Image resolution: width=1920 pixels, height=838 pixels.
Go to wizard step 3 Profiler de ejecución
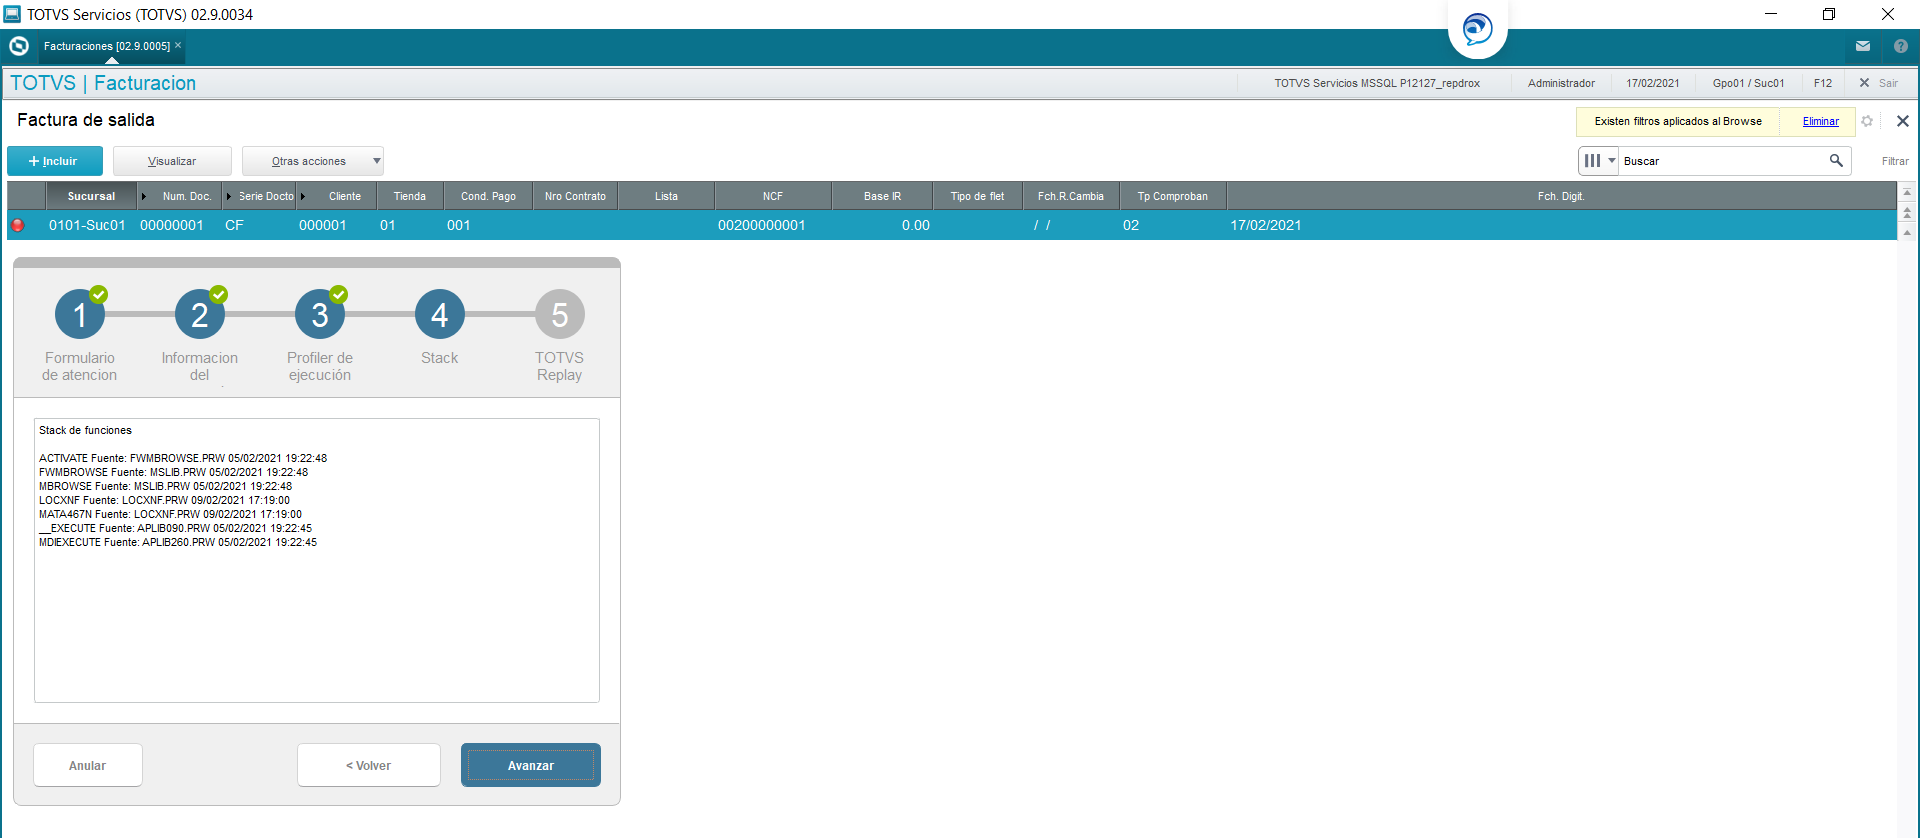pyautogui.click(x=320, y=315)
